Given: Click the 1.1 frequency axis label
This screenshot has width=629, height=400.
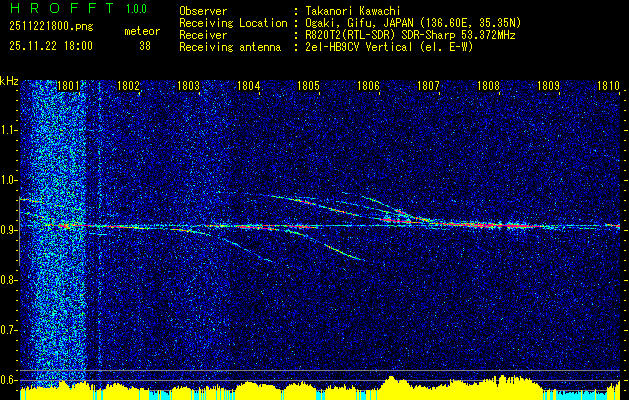Looking at the screenshot, I should click(x=9, y=130).
